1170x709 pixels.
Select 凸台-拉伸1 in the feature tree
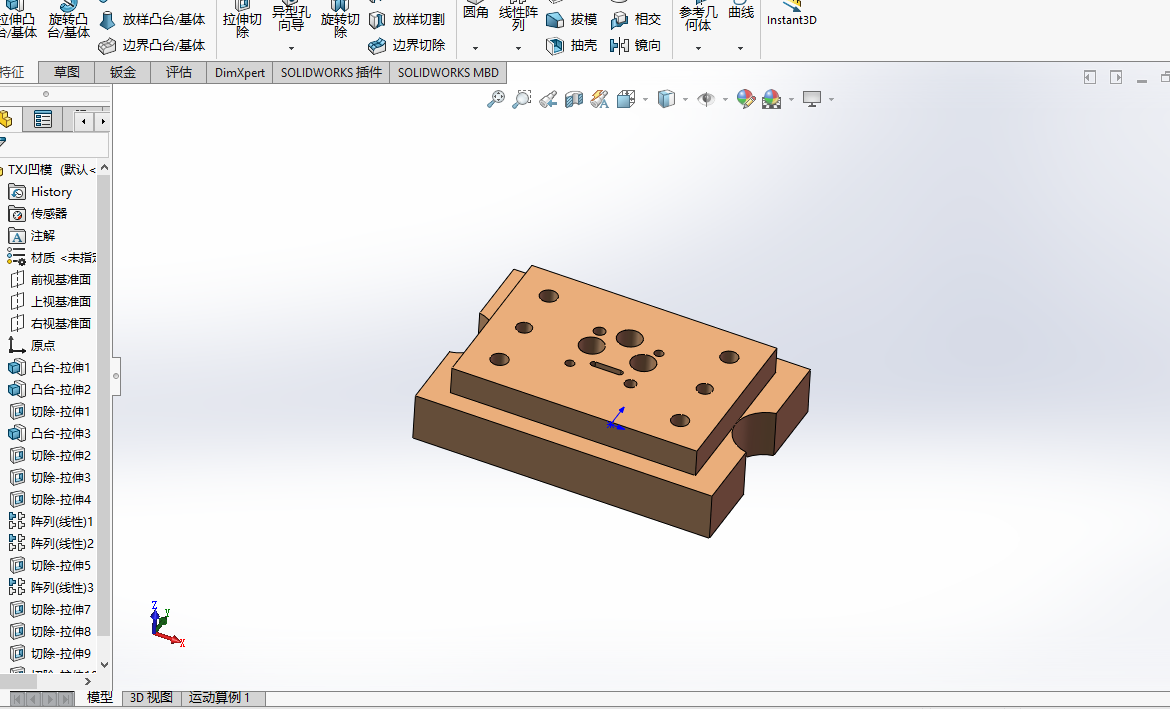[x=60, y=367]
